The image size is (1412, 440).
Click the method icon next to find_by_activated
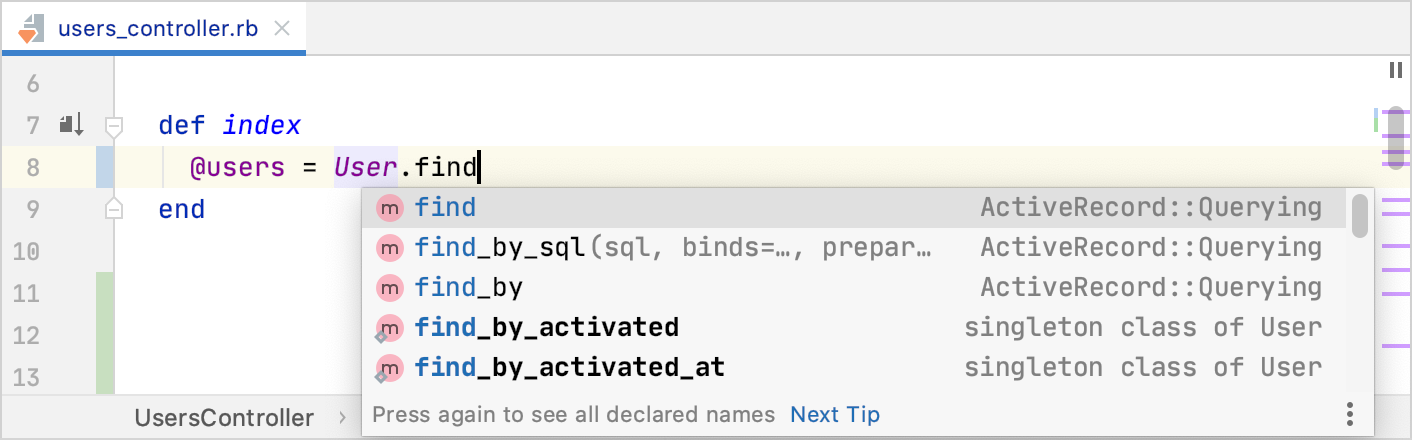tap(388, 328)
